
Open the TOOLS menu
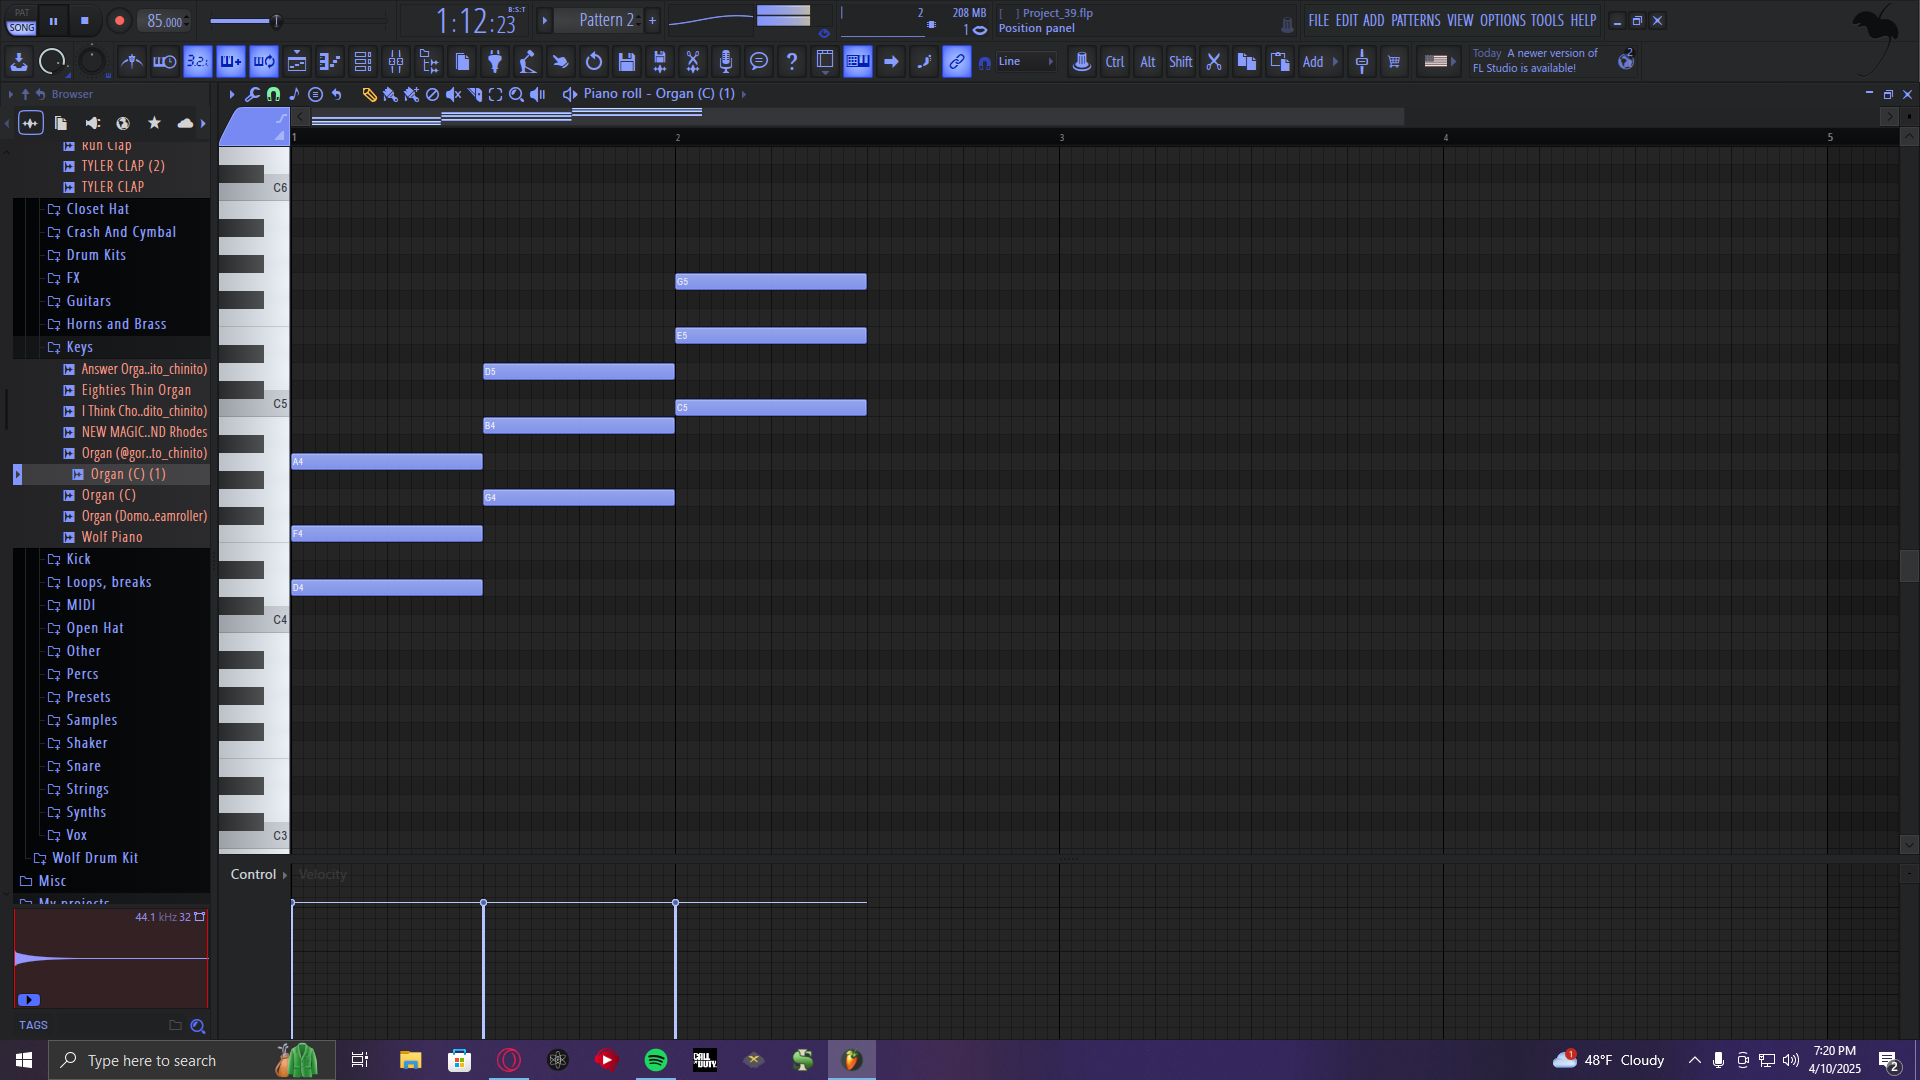point(1546,20)
